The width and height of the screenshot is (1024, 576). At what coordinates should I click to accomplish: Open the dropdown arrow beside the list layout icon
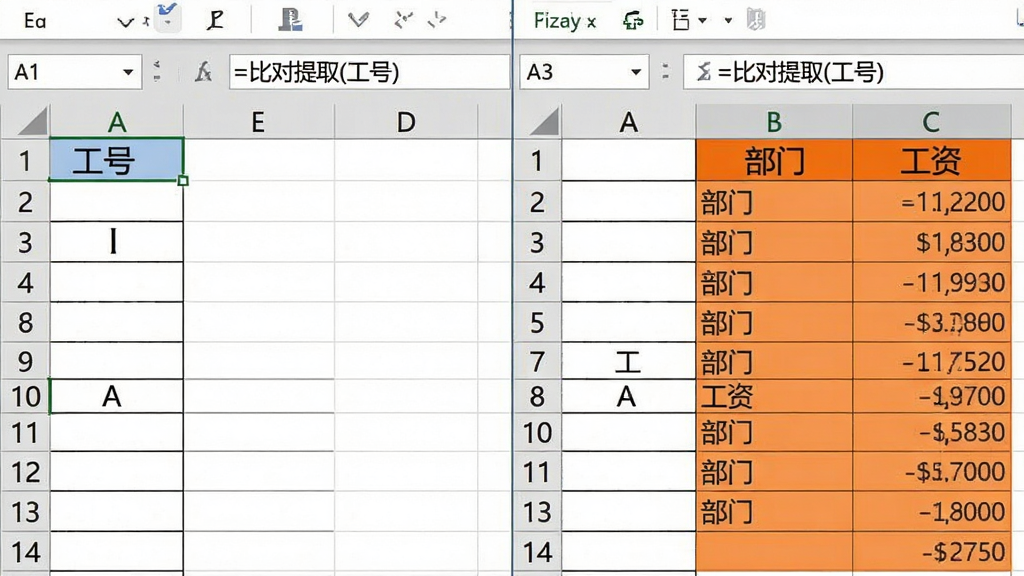(703, 21)
